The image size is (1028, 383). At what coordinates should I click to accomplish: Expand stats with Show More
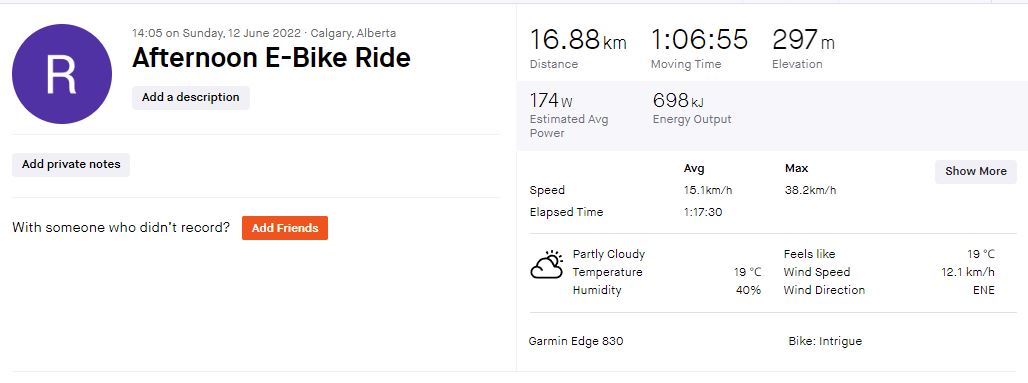(x=976, y=171)
